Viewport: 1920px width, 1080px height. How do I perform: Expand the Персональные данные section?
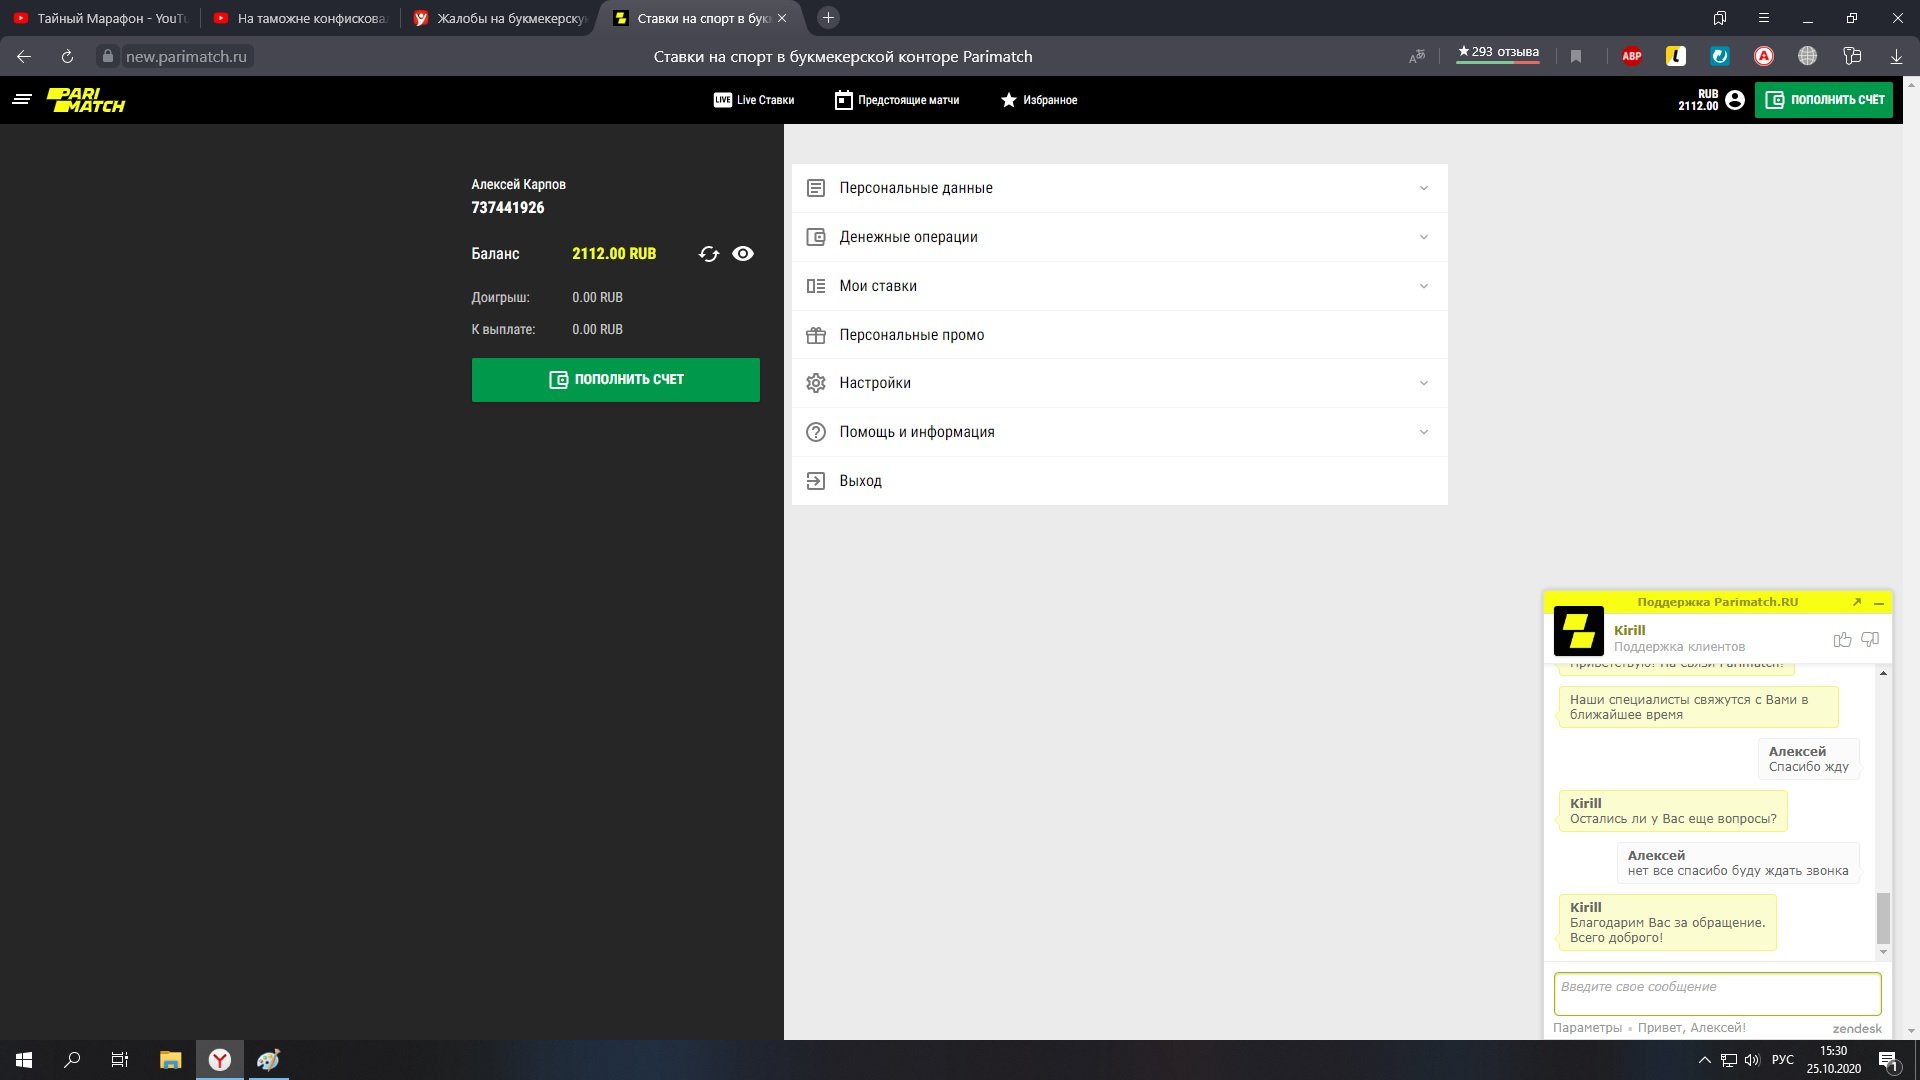pos(1119,188)
